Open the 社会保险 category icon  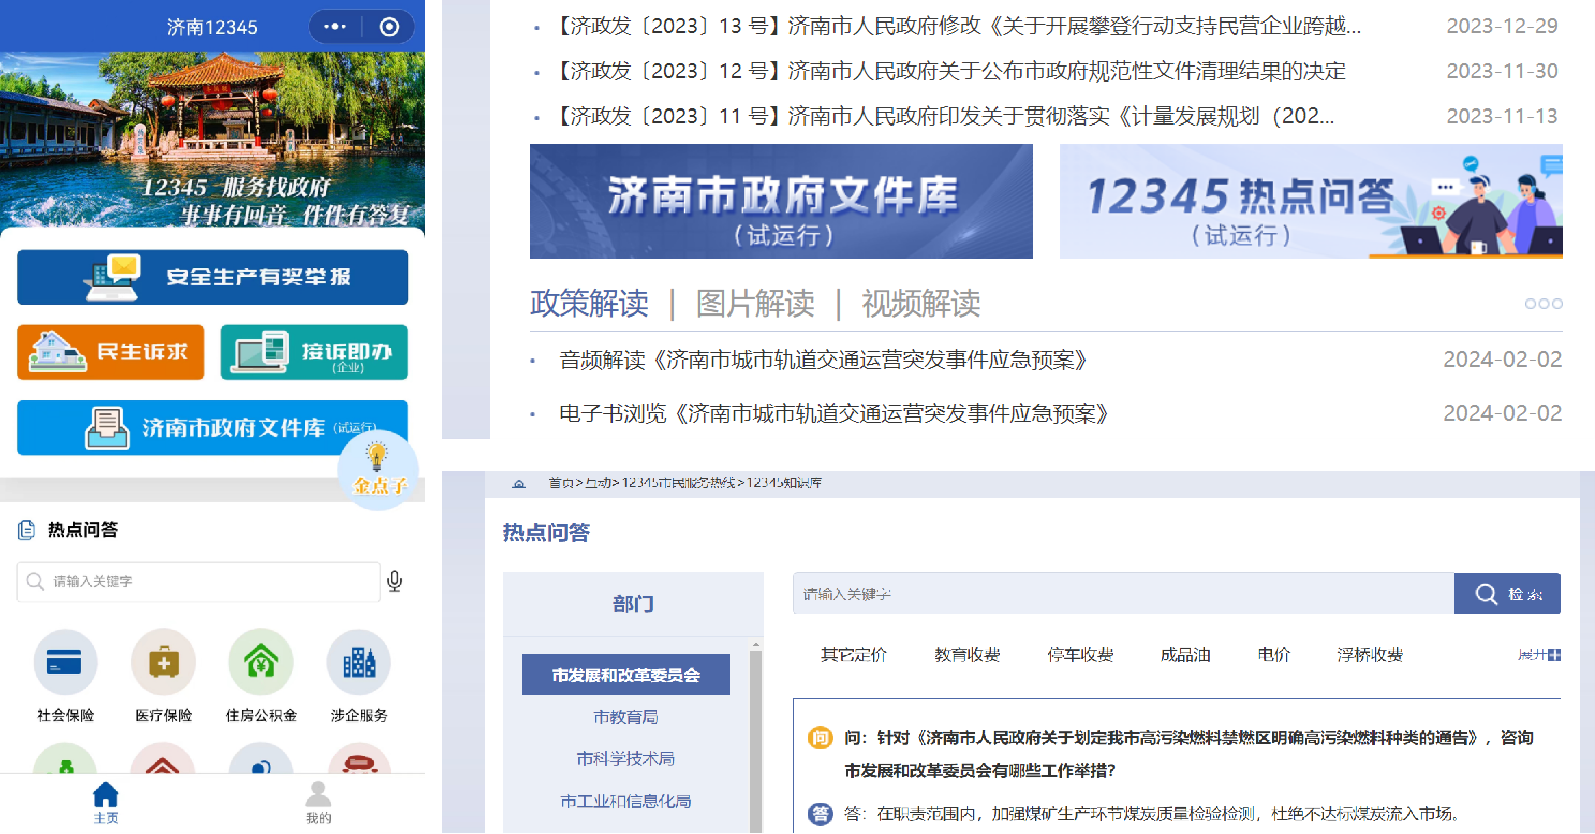(65, 663)
